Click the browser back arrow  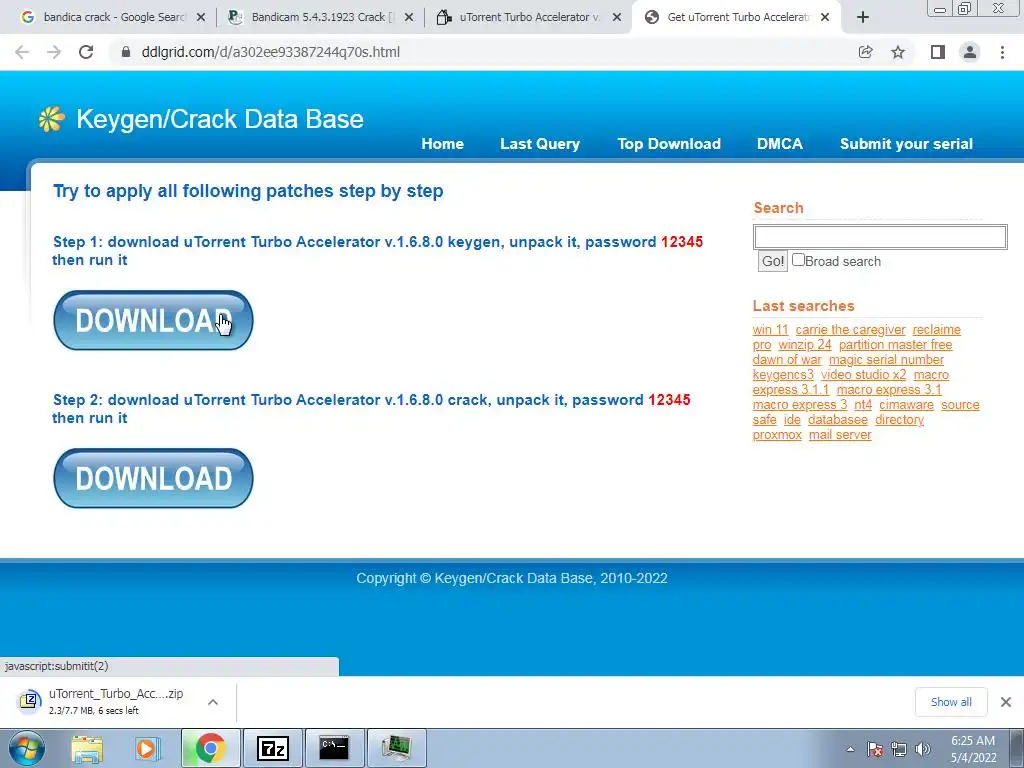(x=22, y=52)
